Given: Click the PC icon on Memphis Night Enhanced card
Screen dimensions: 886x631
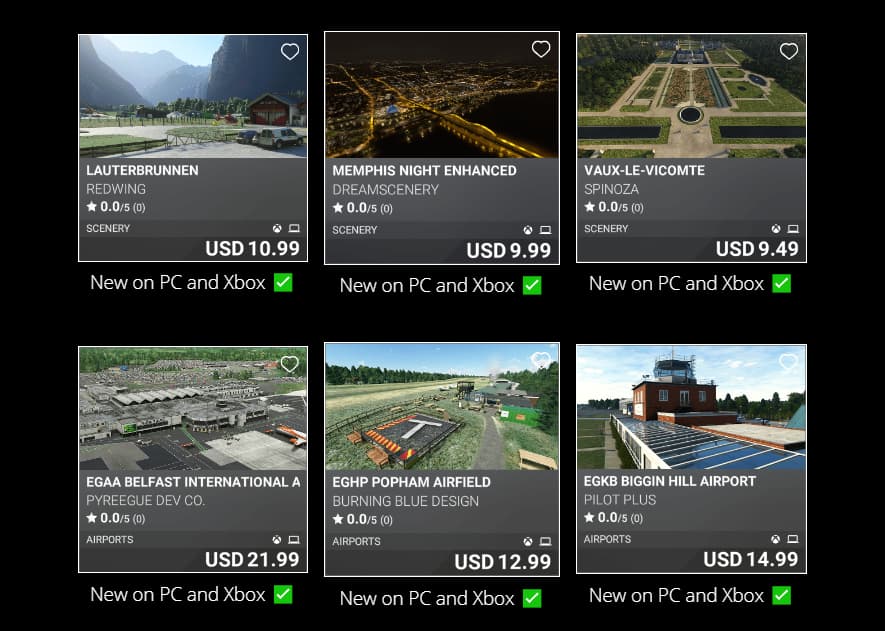Looking at the screenshot, I should click(545, 230).
